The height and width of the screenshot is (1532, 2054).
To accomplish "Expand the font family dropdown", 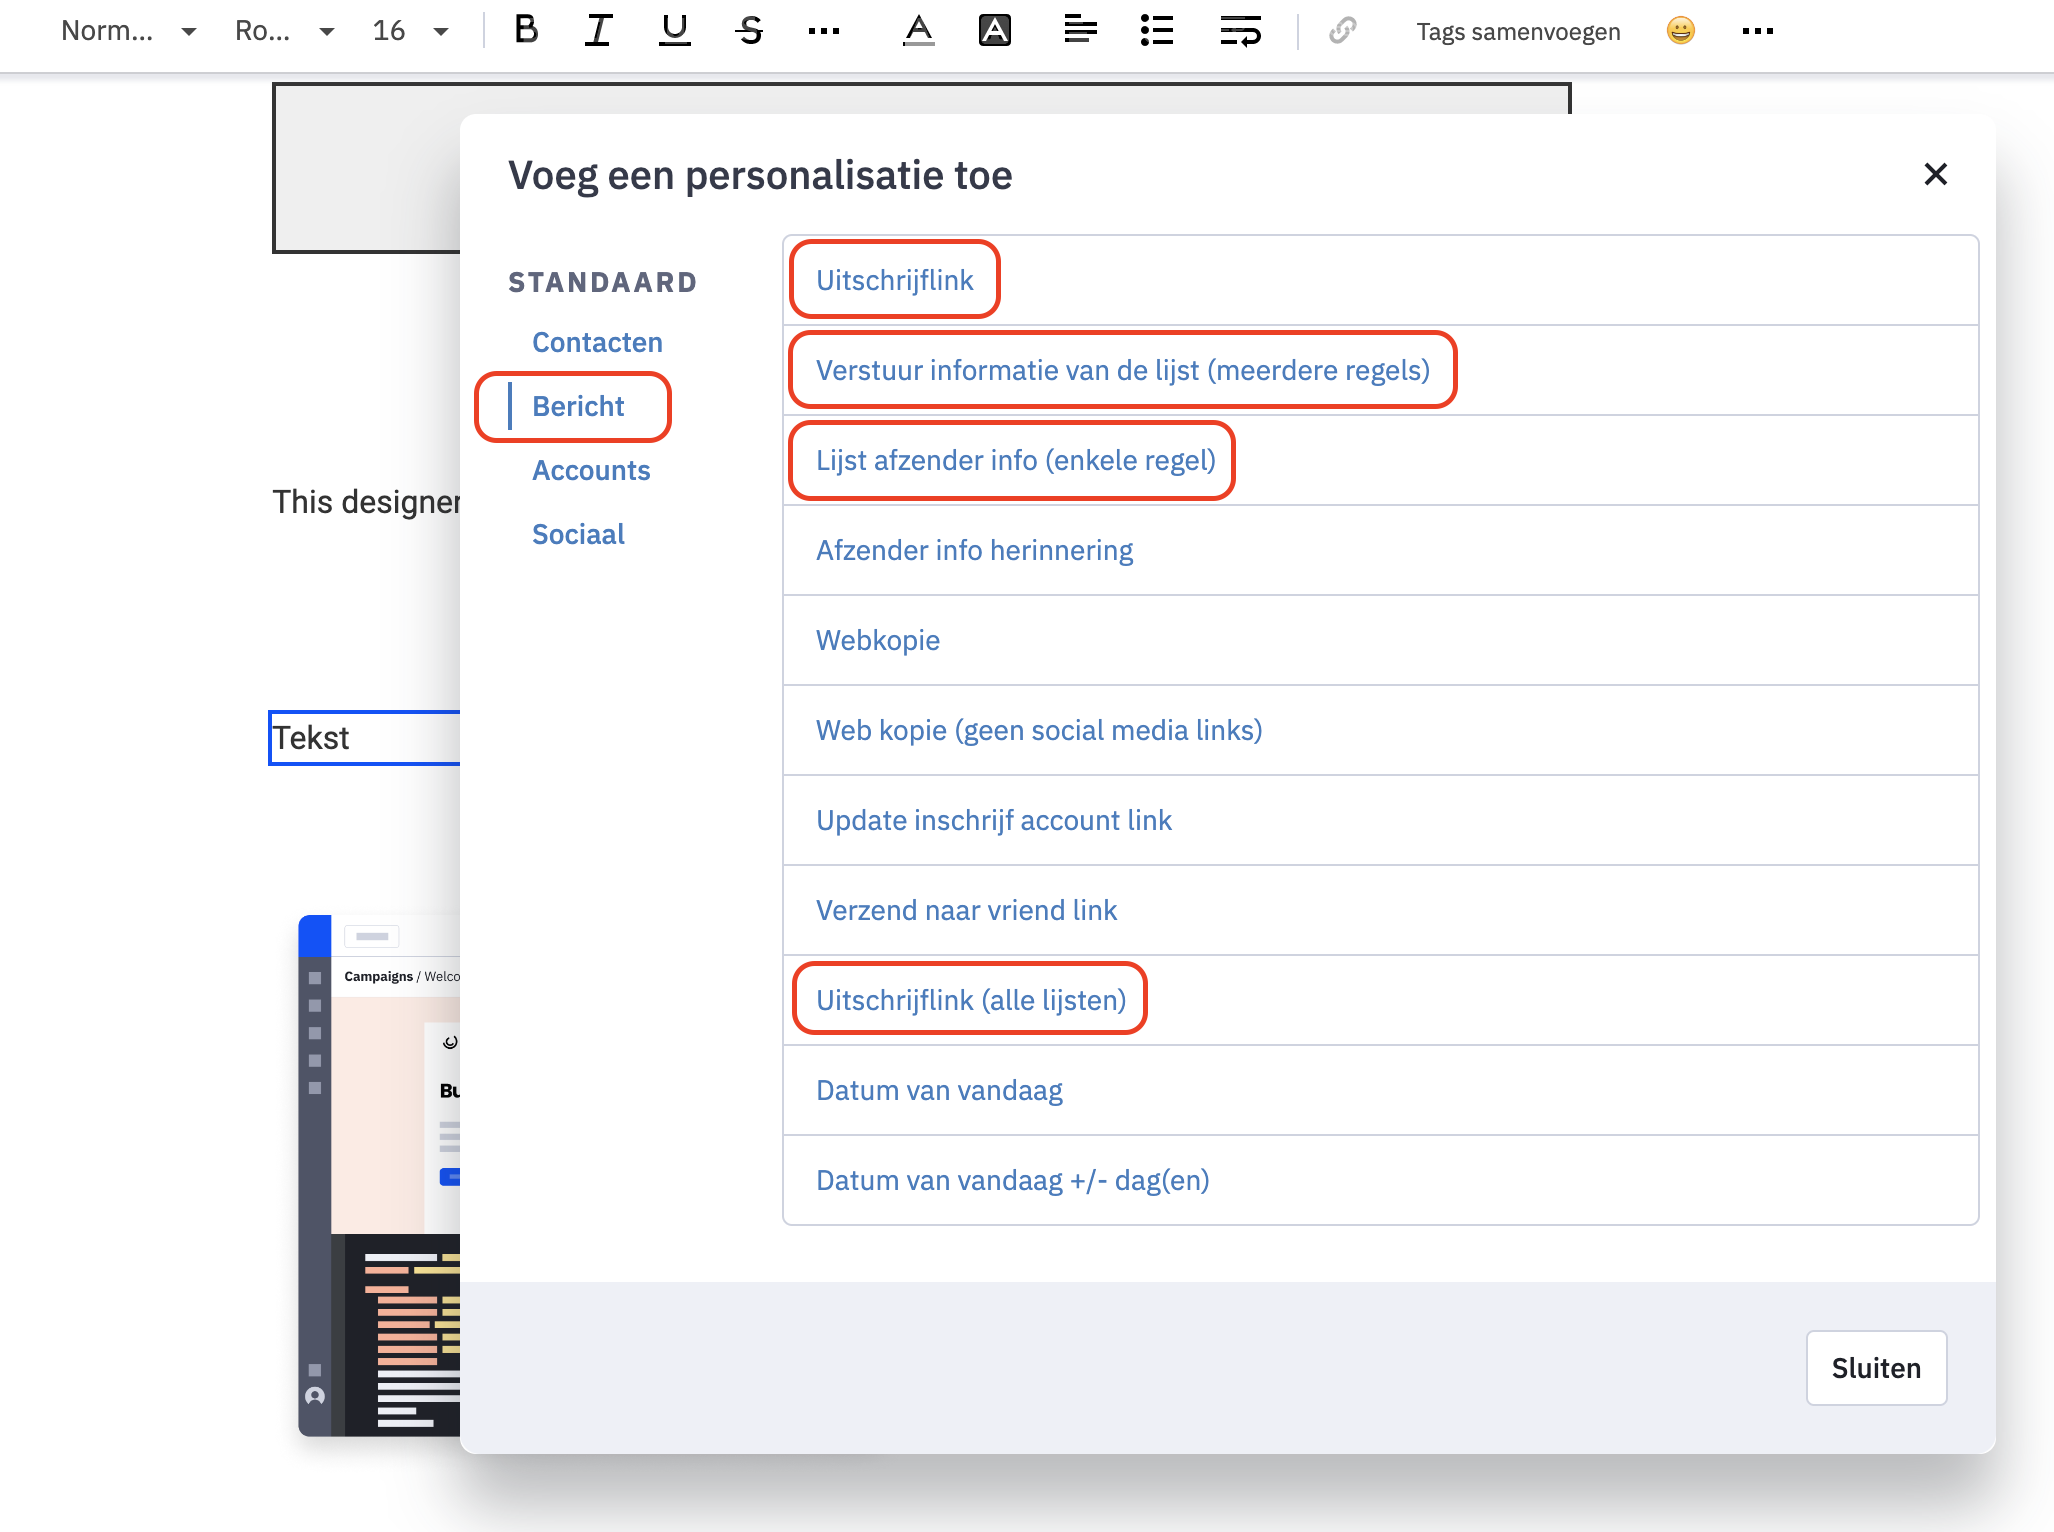I will pyautogui.click(x=284, y=31).
